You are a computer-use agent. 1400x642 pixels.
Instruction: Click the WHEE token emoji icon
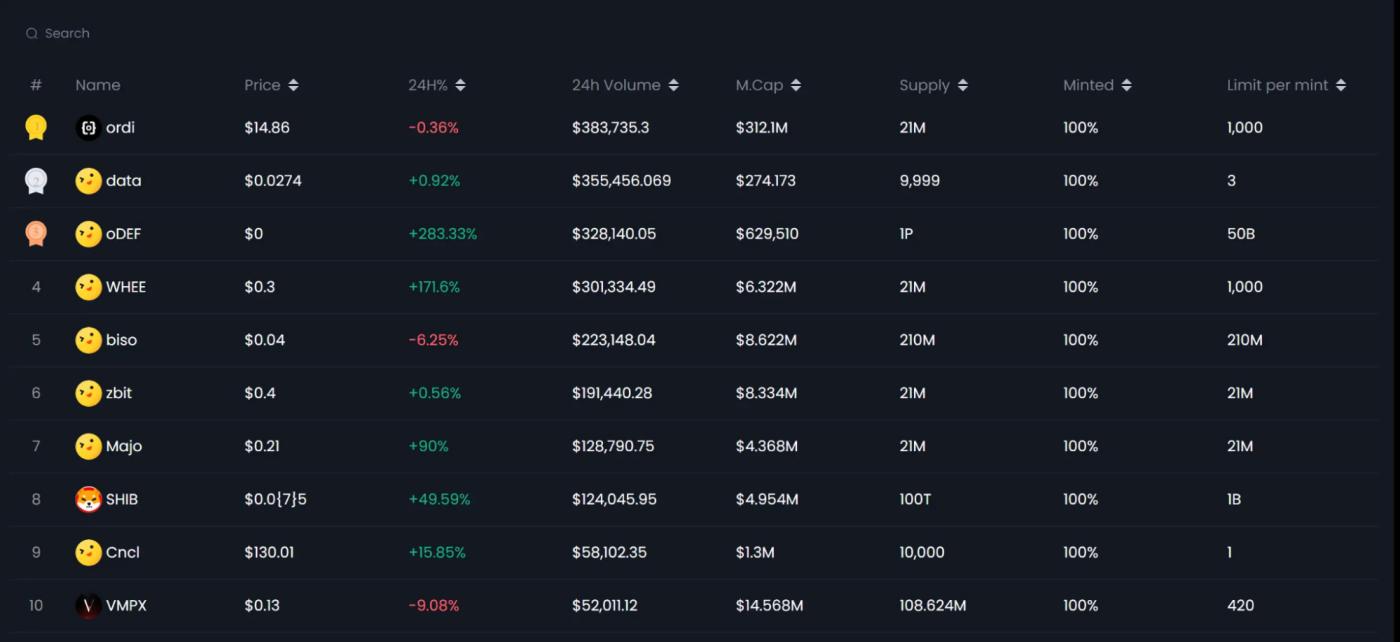pos(88,287)
